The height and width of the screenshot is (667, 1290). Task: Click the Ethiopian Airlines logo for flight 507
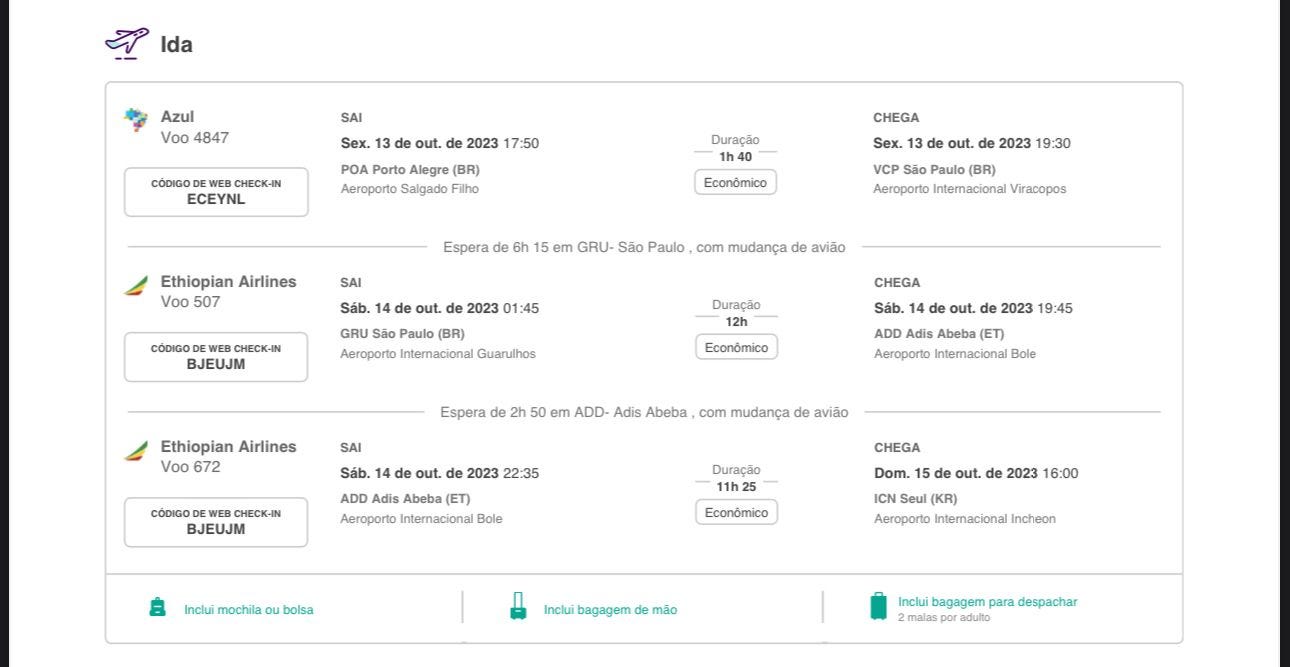pos(136,287)
